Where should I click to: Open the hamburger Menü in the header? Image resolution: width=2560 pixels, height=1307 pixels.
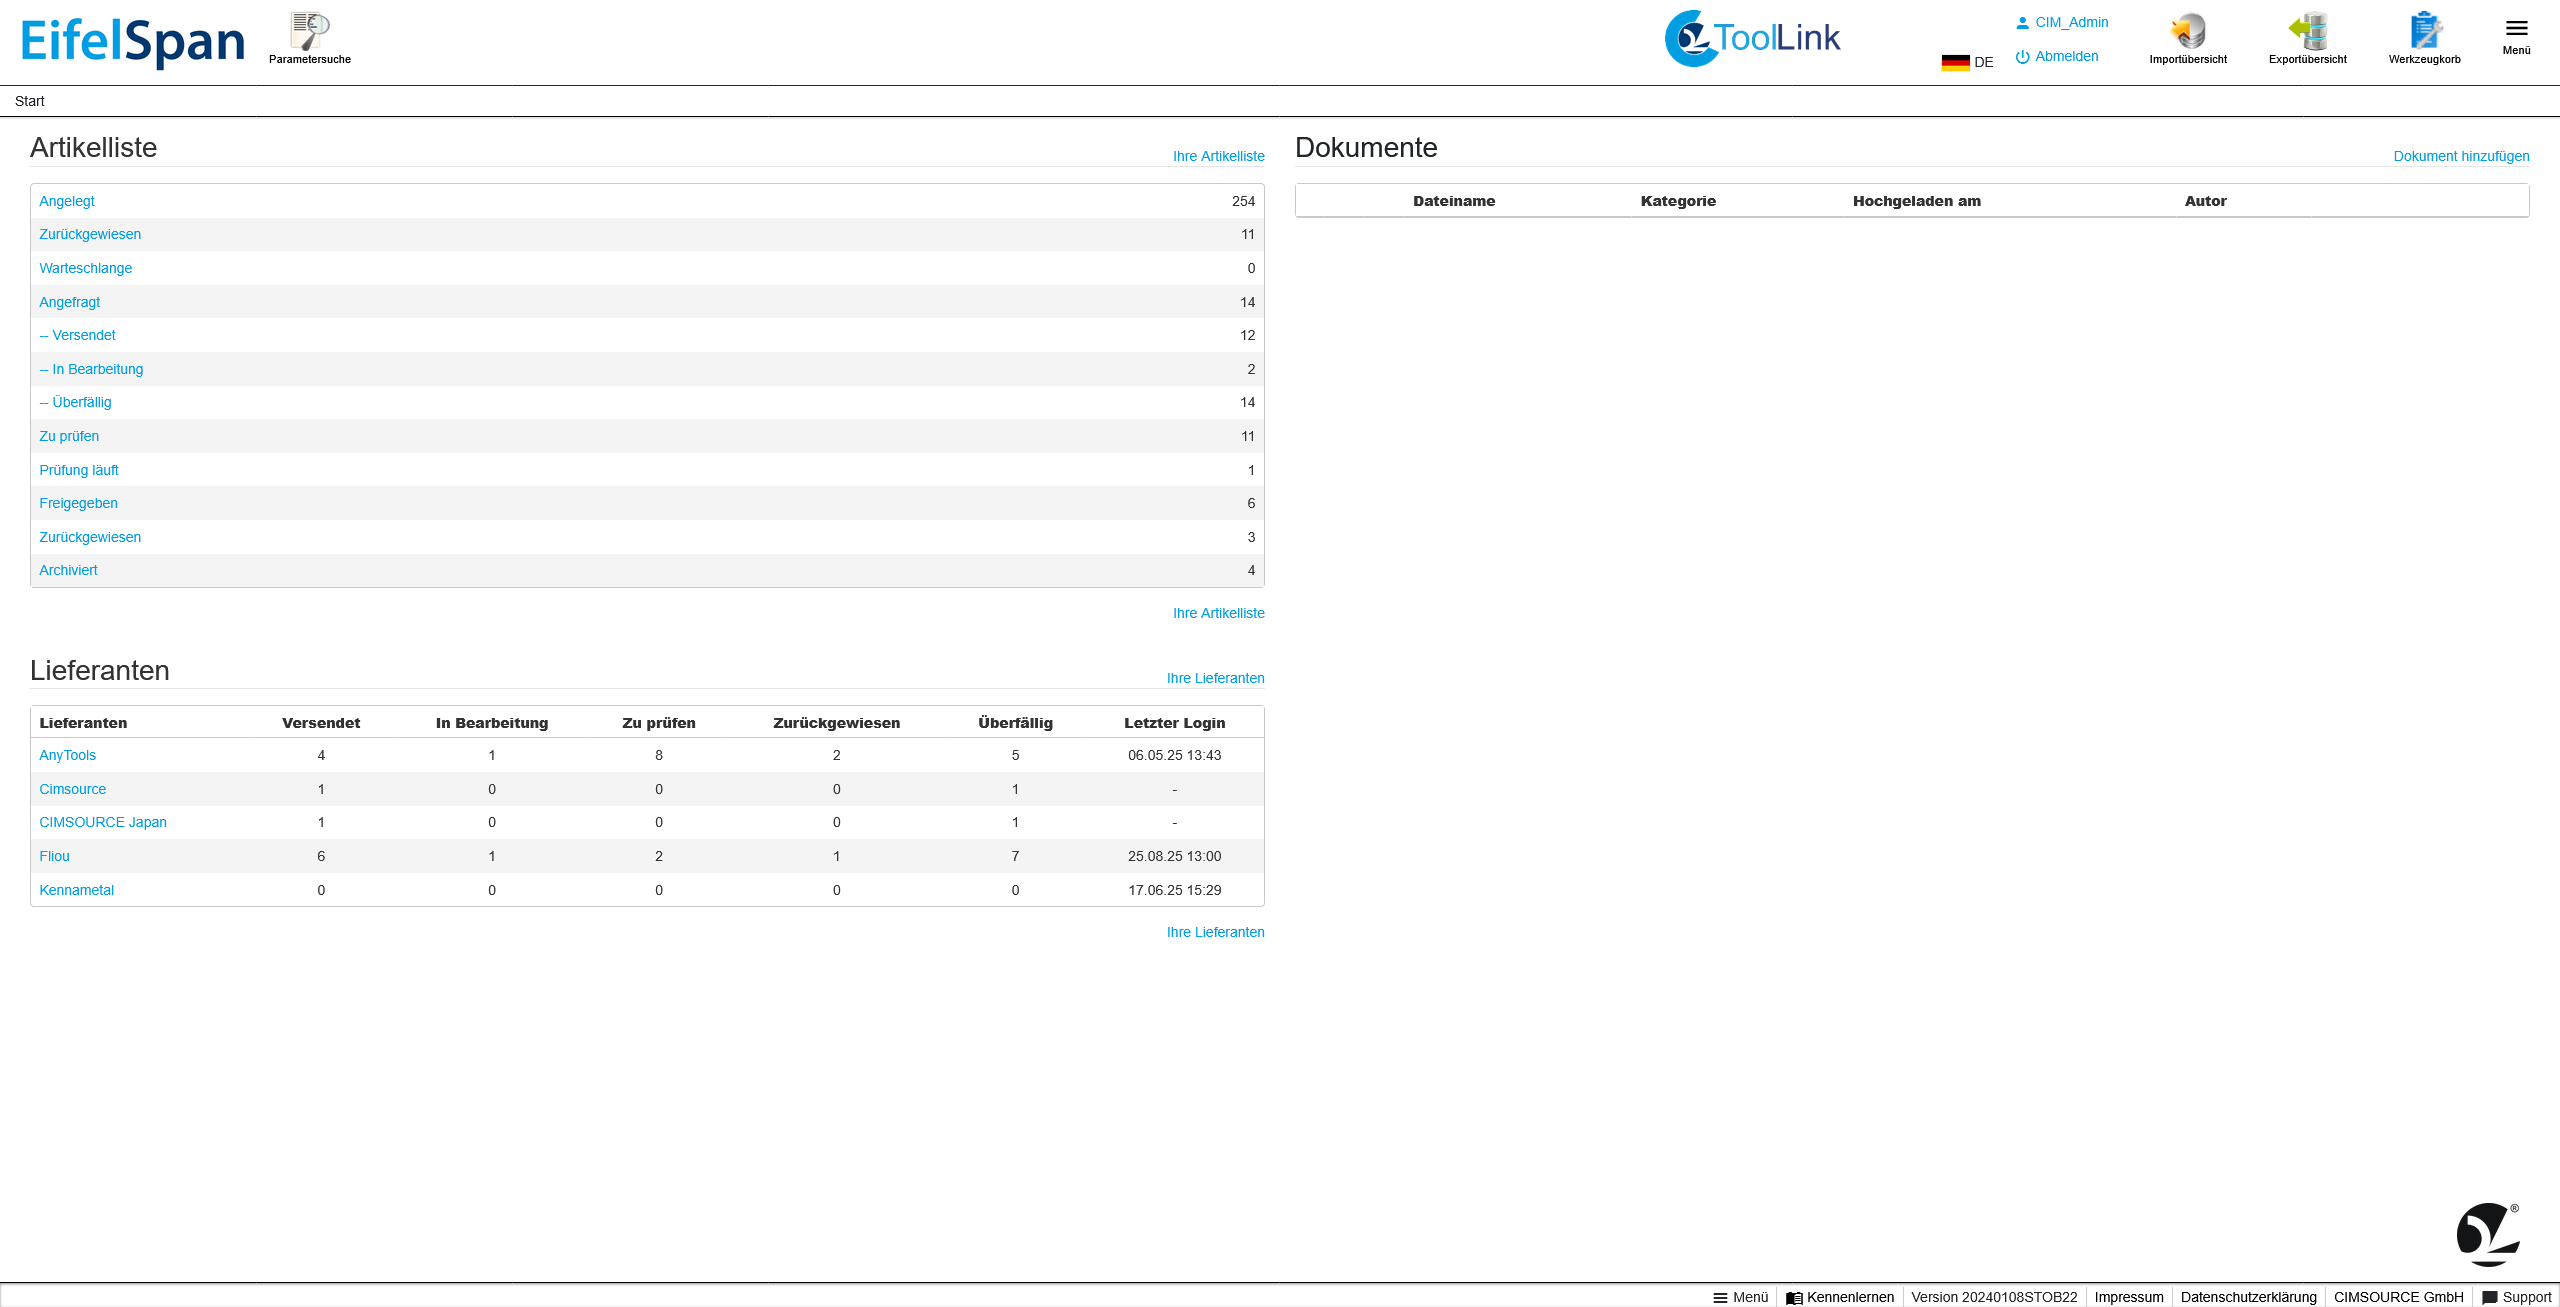pyautogui.click(x=2516, y=30)
